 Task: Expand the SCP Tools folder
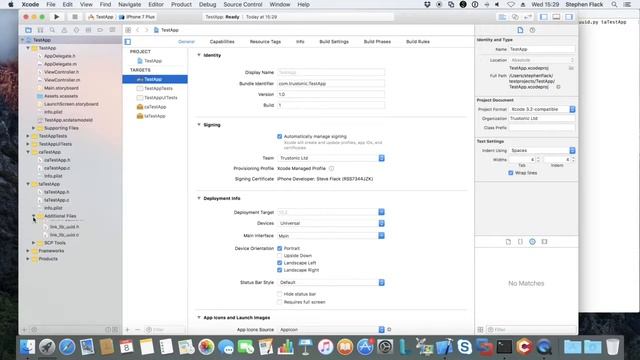(33, 242)
